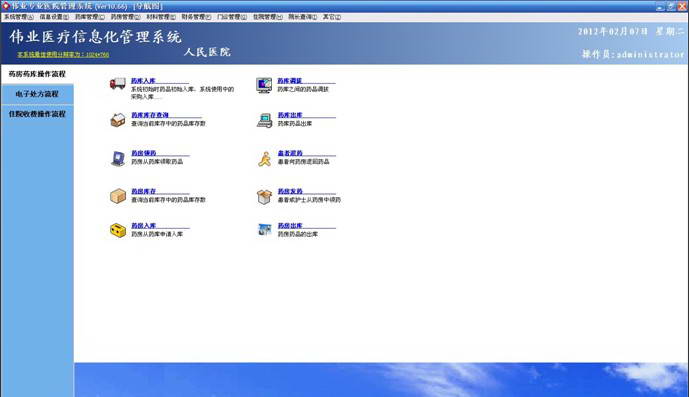Switch to the 住院收费操作流程 sidebar tab
Viewport: 689px width, 397px height.
[37, 114]
